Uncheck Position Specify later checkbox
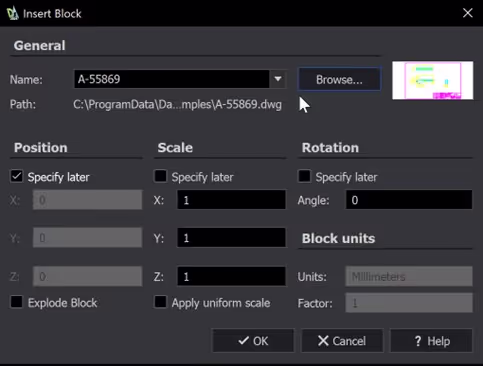The width and height of the screenshot is (483, 366). [17, 176]
